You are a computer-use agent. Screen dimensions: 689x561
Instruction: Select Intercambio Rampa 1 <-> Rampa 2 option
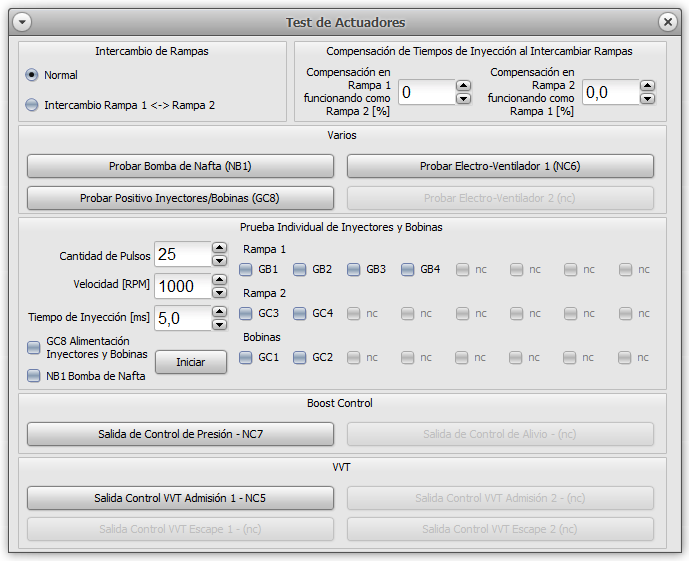click(33, 104)
